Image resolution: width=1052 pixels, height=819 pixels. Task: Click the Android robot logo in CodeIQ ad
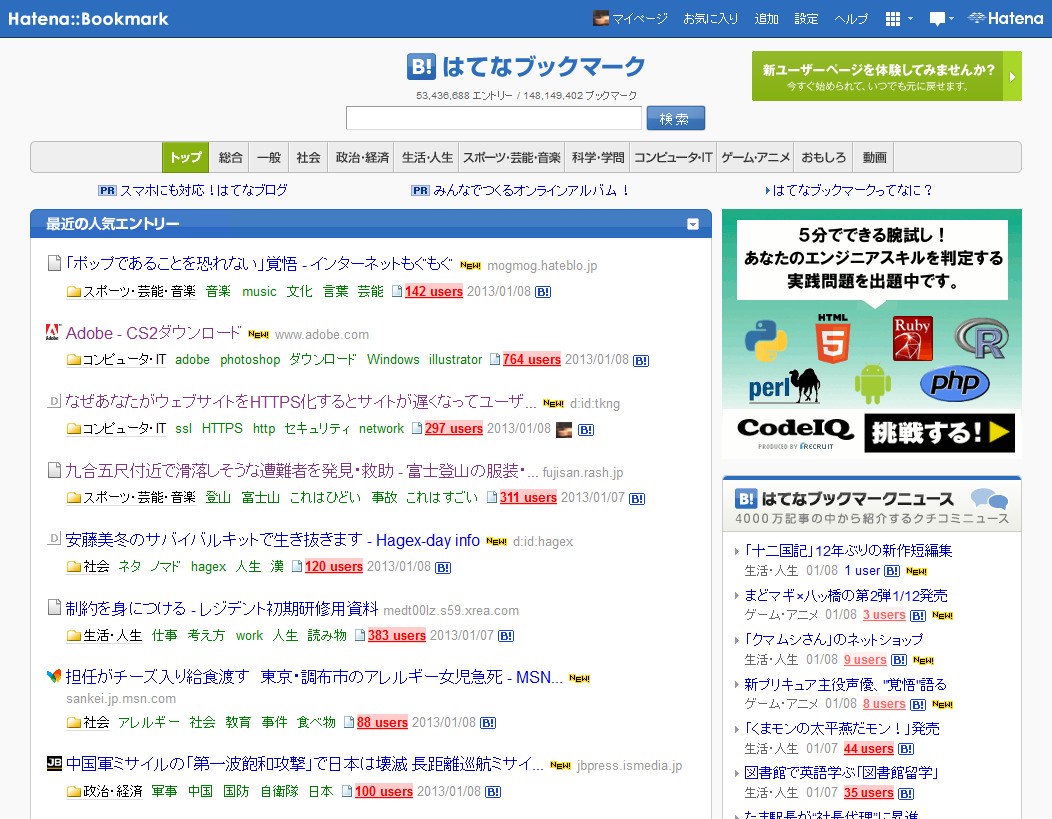click(872, 384)
